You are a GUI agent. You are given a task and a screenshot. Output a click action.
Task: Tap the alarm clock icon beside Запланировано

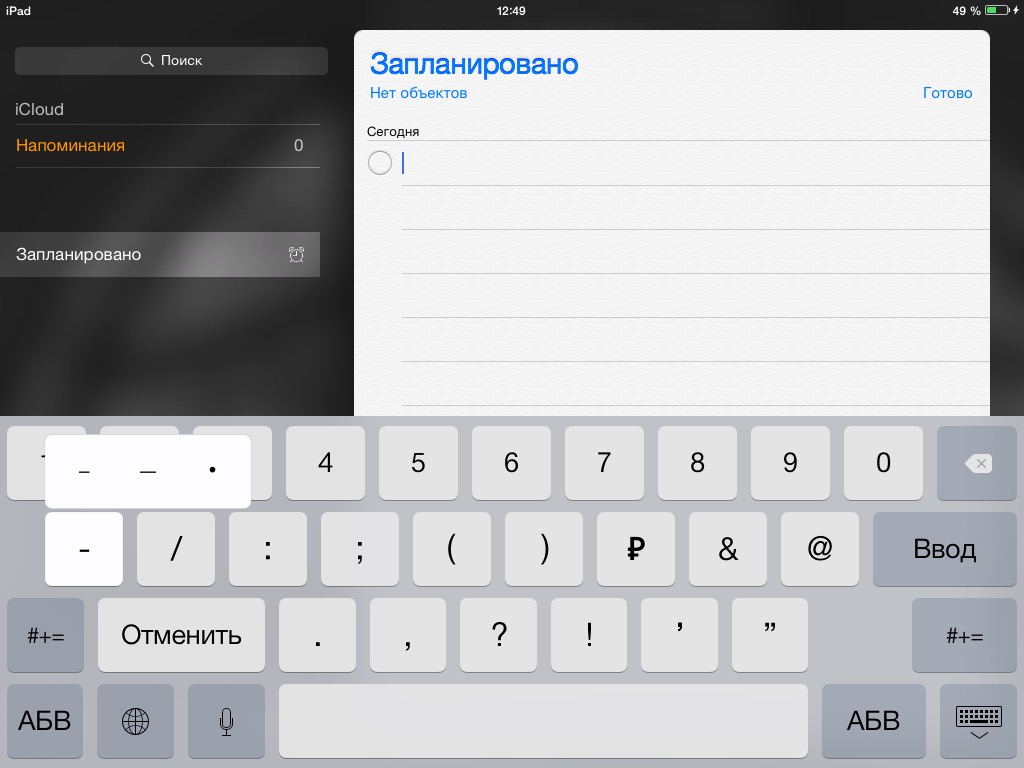click(297, 255)
